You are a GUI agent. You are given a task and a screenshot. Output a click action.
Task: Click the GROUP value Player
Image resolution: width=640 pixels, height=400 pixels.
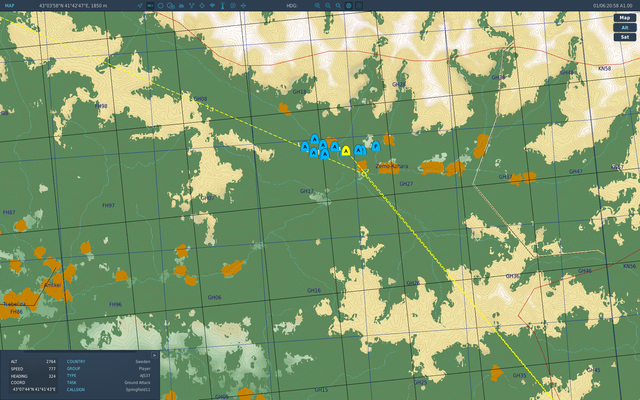(144, 369)
